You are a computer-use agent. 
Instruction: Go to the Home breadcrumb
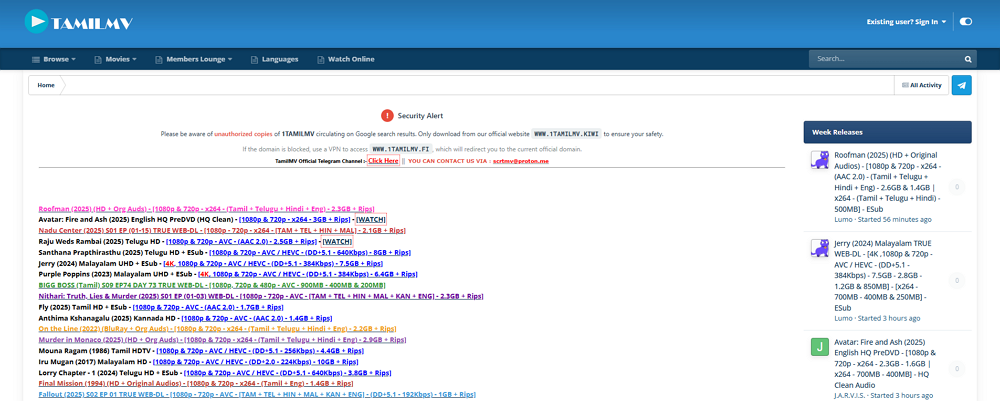point(46,86)
